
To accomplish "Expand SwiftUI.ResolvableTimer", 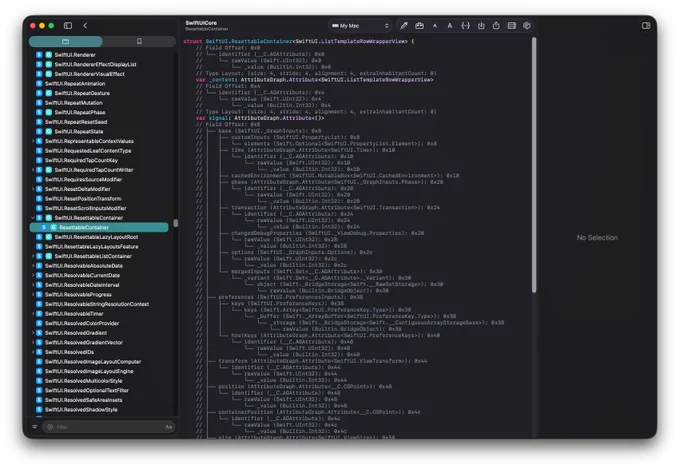I will 33,314.
